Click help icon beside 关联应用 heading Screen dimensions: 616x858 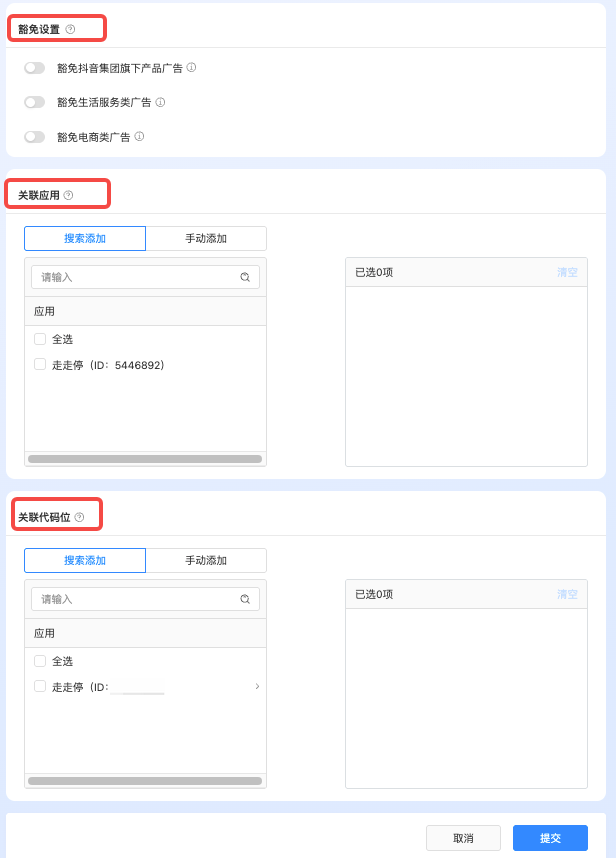click(x=68, y=195)
